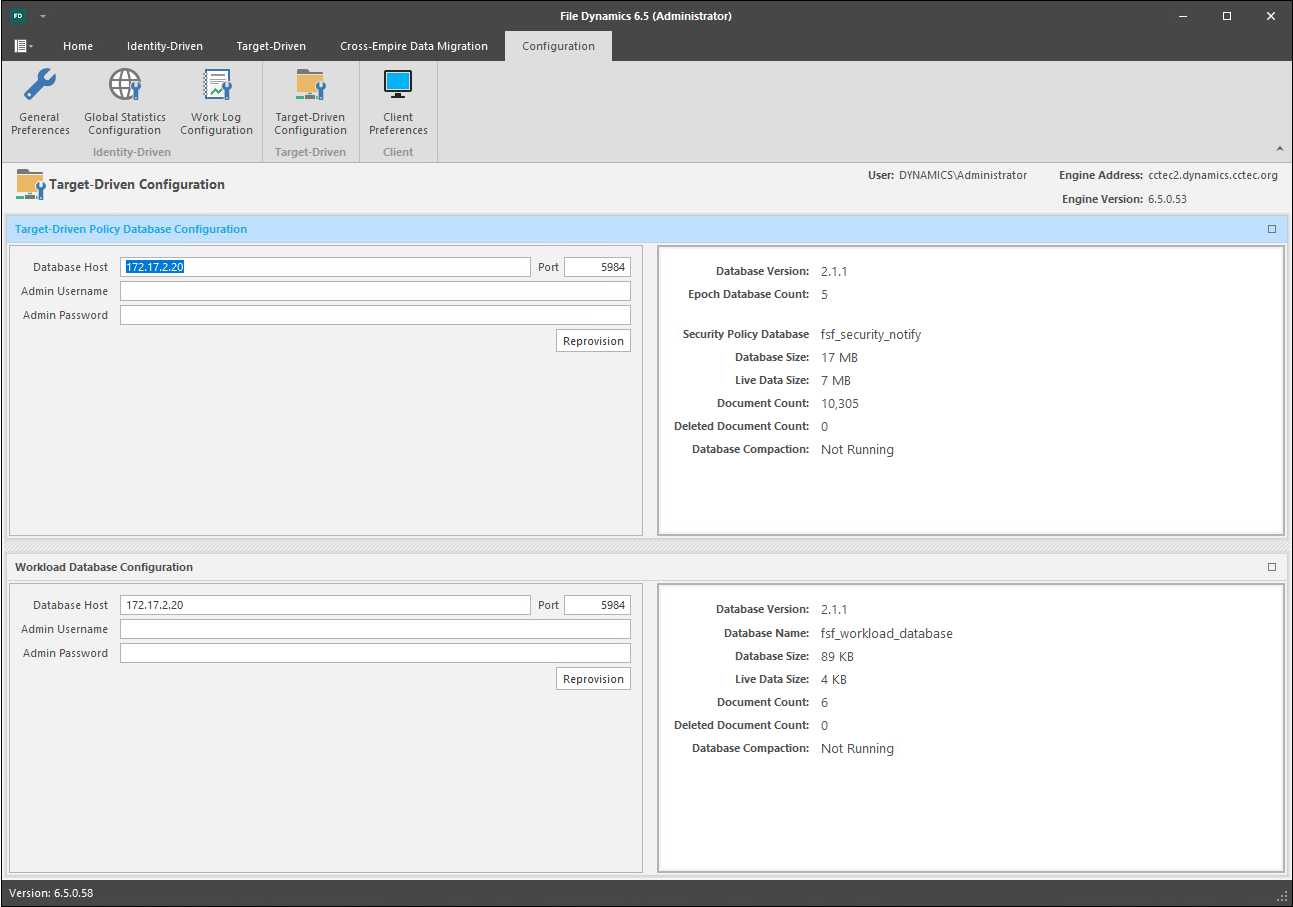
Task: Click the policy Admin Username field
Action: [375, 291]
